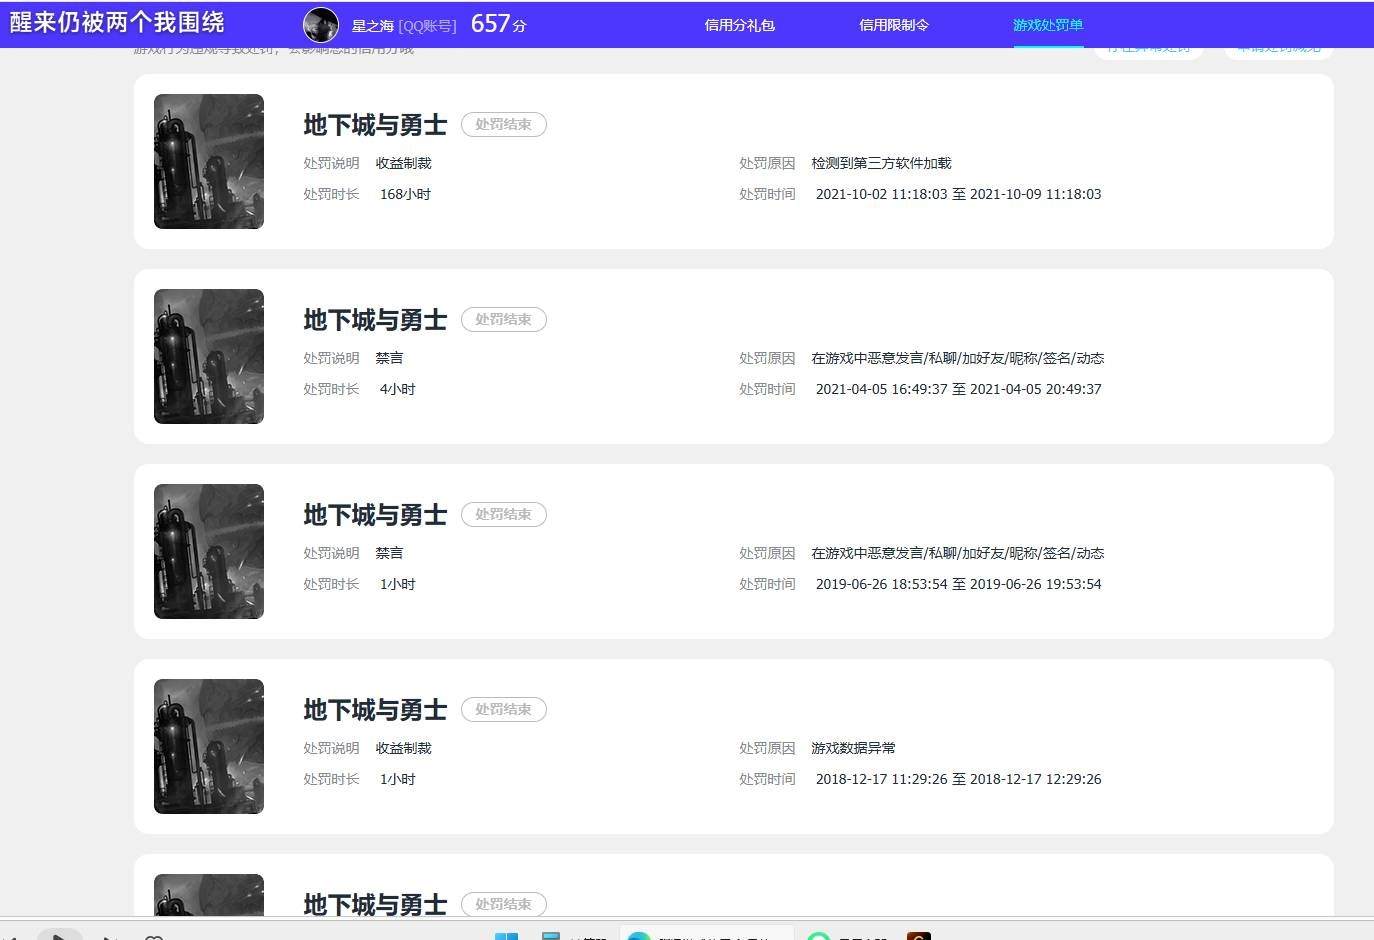Click 处罚结束 badge on the 2018-12-17 card
Image resolution: width=1374 pixels, height=940 pixels.
point(503,709)
